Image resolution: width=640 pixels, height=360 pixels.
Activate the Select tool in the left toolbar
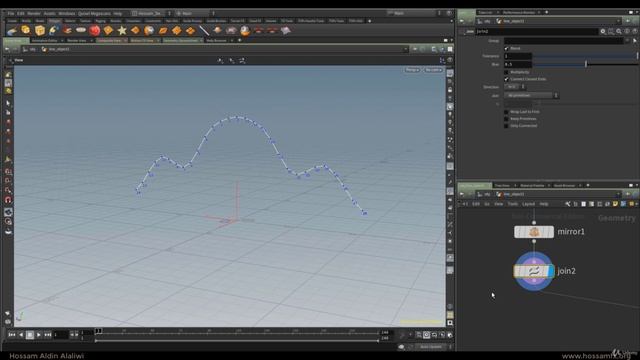(8, 103)
